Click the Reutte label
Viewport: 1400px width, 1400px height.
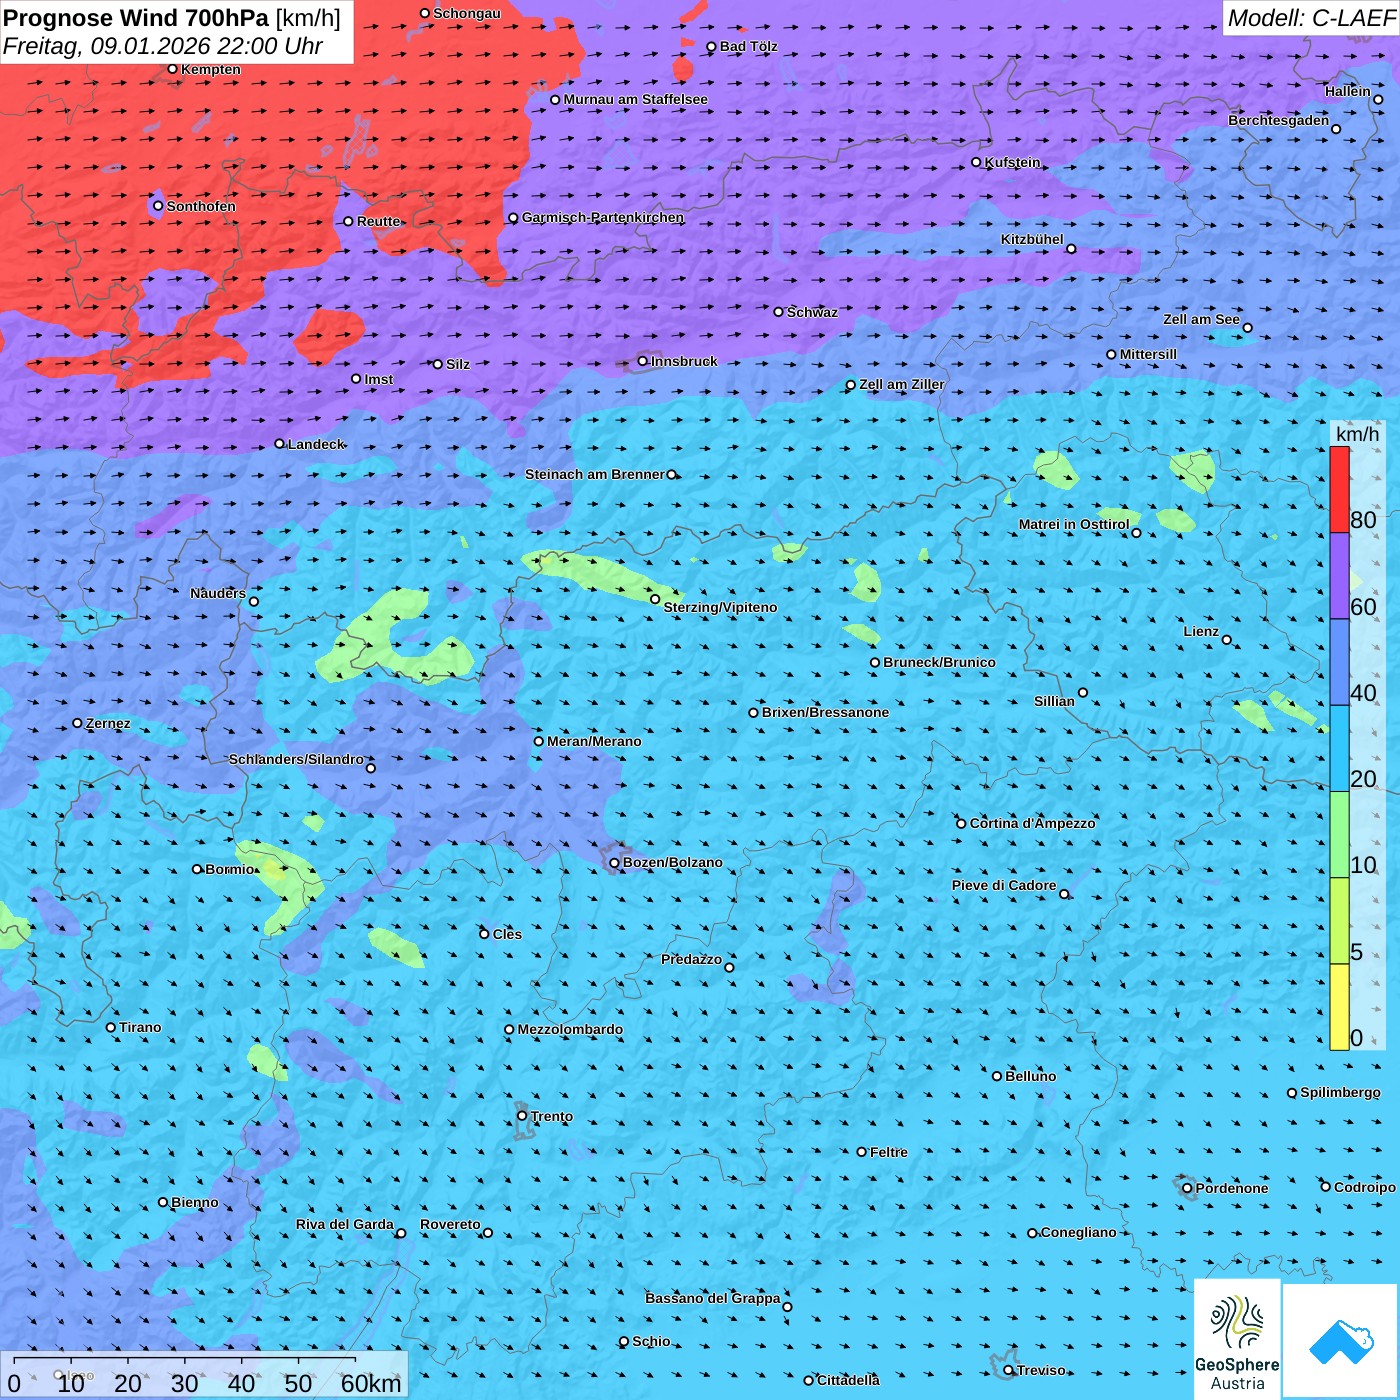379,221
